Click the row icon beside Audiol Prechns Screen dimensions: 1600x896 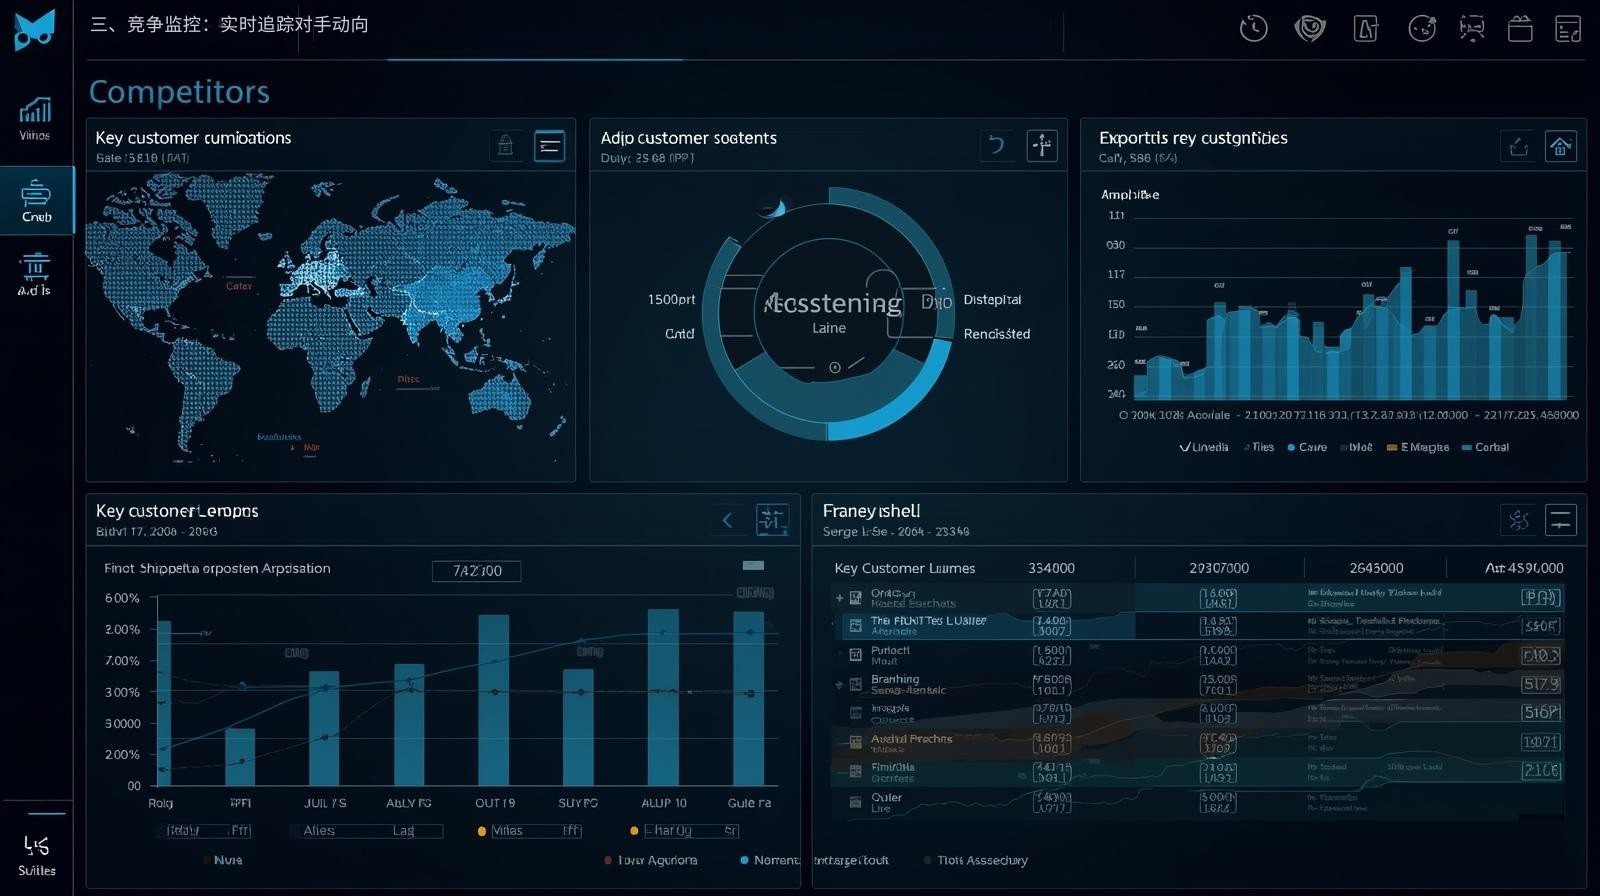pos(855,742)
